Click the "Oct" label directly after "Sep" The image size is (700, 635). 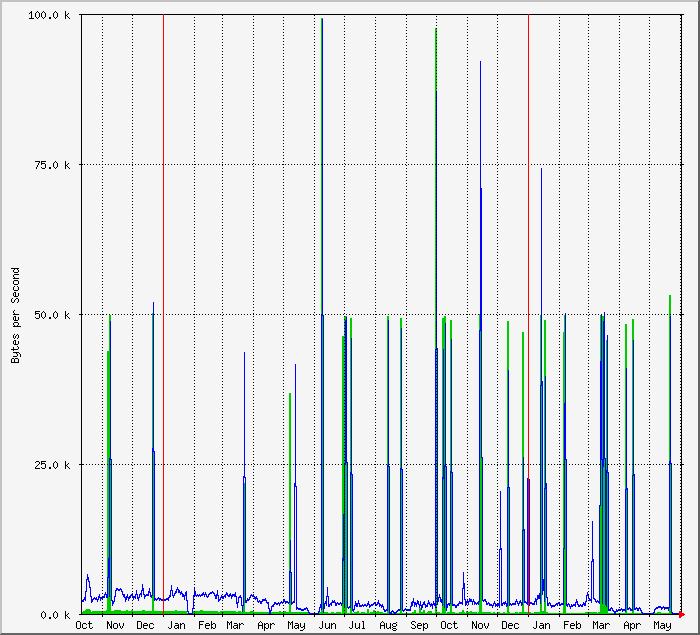[x=449, y=625]
